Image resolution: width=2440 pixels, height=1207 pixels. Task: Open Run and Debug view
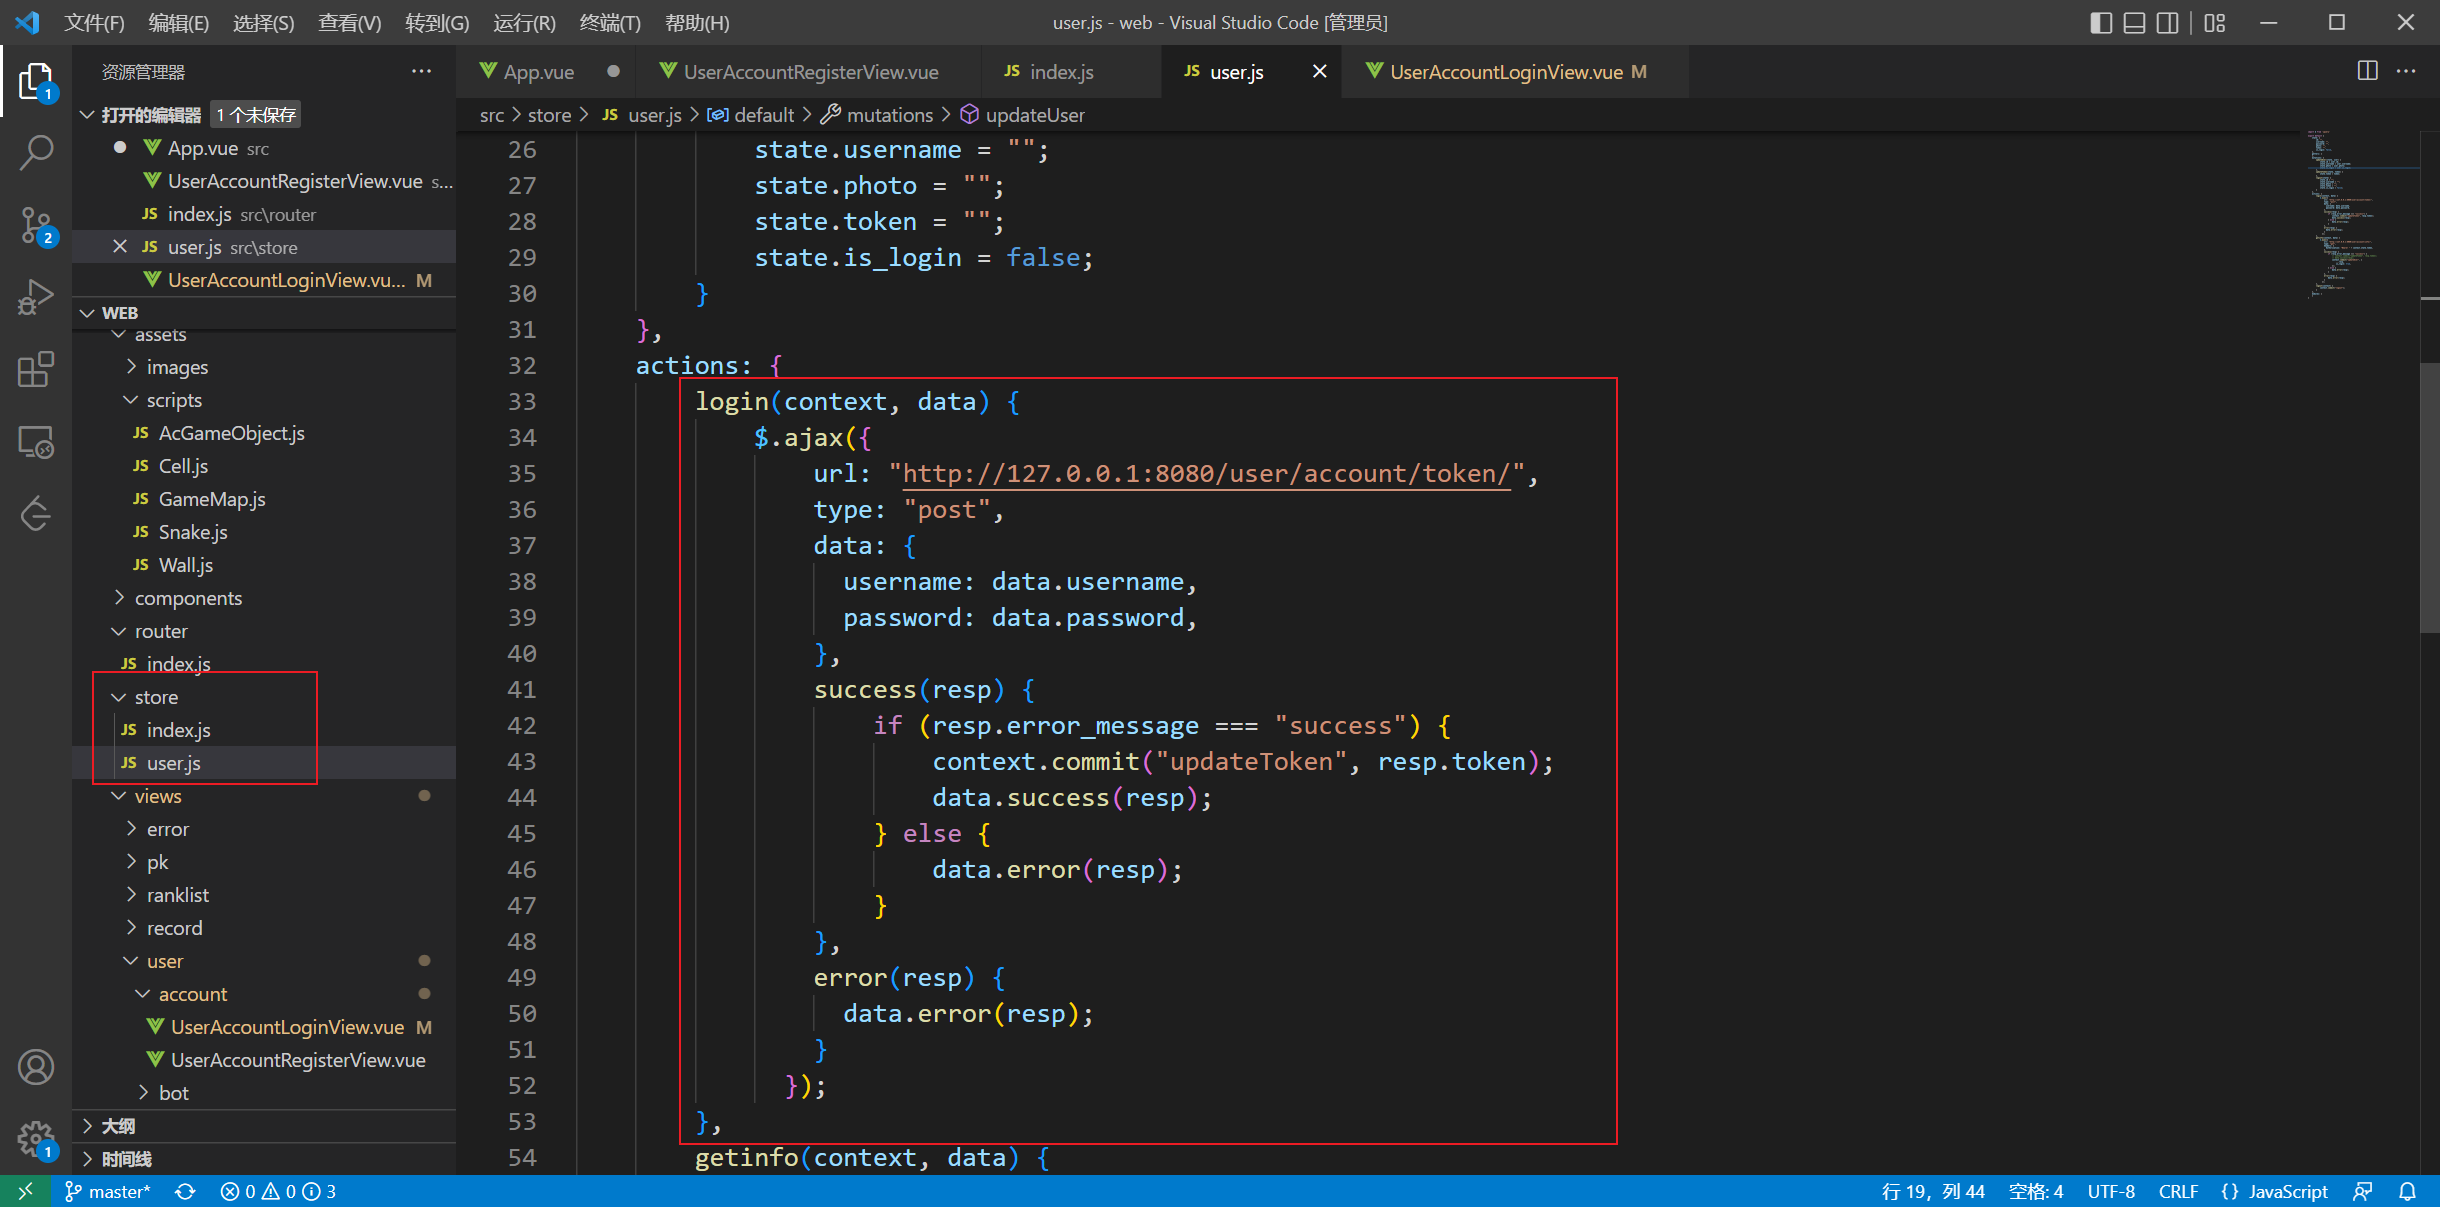click(x=36, y=297)
